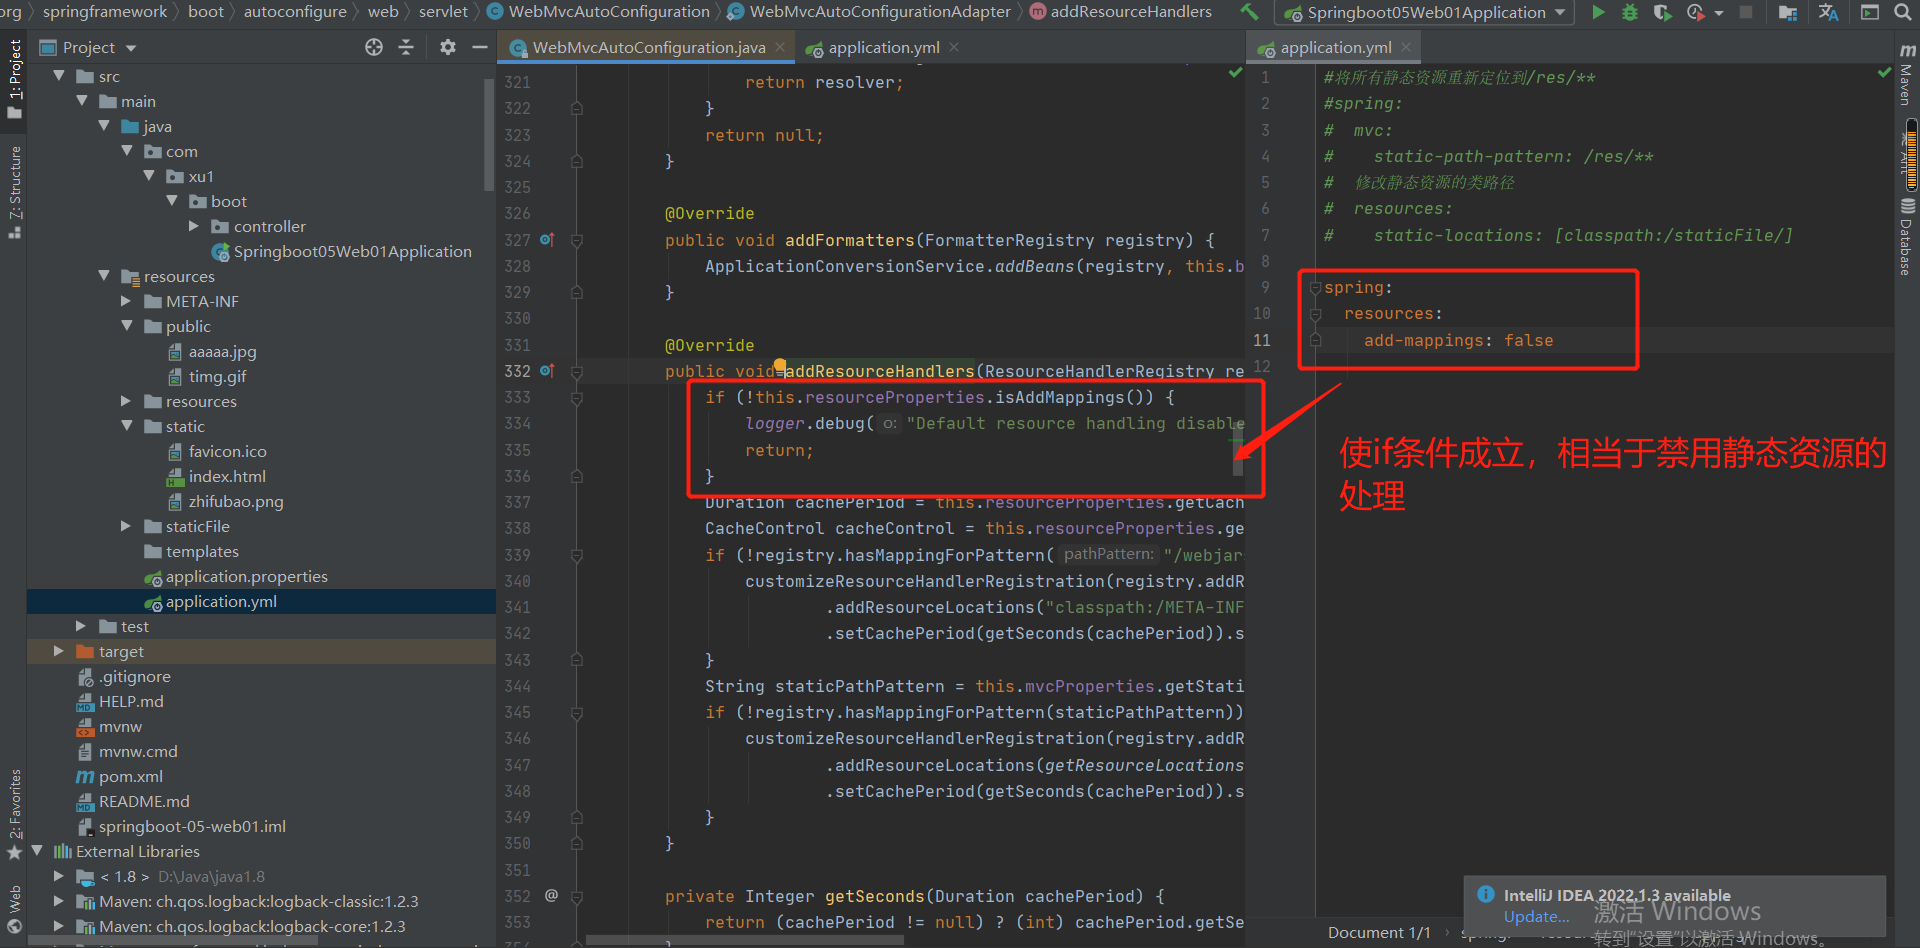Image resolution: width=1920 pixels, height=948 pixels.
Task: Collapse all nodes in the Project panel
Action: (x=406, y=47)
